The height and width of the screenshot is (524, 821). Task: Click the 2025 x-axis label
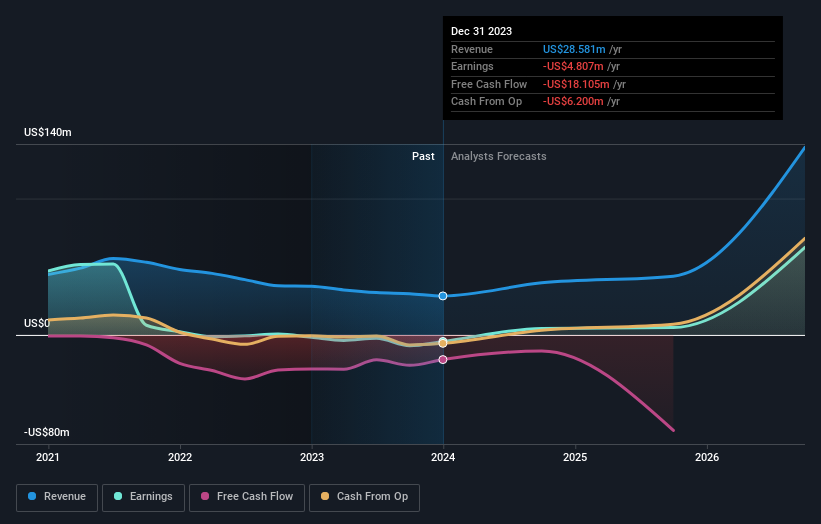(575, 457)
